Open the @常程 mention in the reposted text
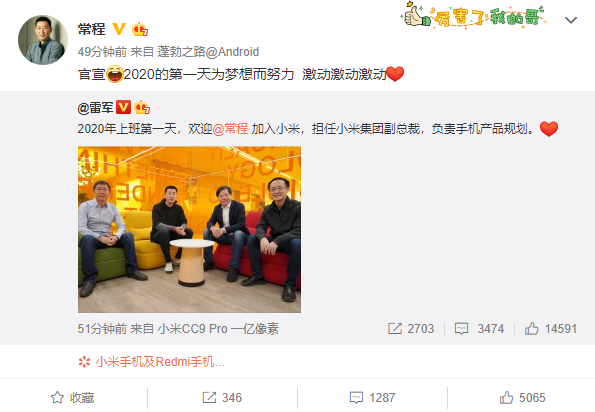Viewport: 595px width, 412px height. [x=230, y=129]
